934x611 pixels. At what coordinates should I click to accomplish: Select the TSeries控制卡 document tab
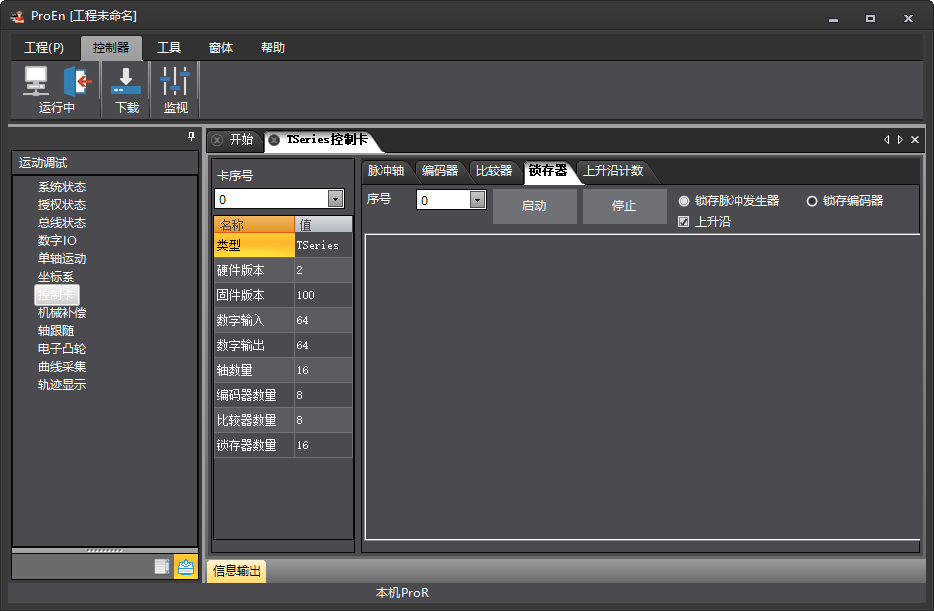click(x=326, y=140)
